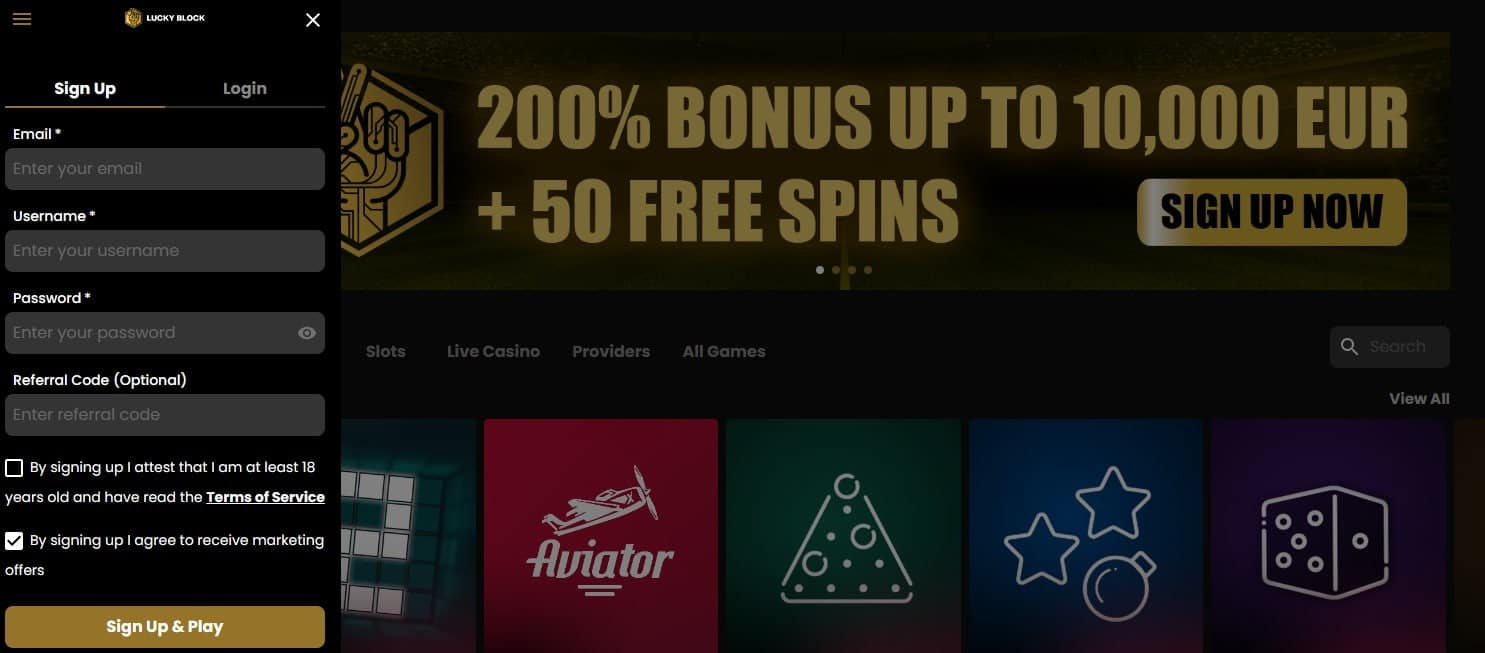Uncheck the marketing offers checkbox
The height and width of the screenshot is (653, 1485).
tap(14, 541)
